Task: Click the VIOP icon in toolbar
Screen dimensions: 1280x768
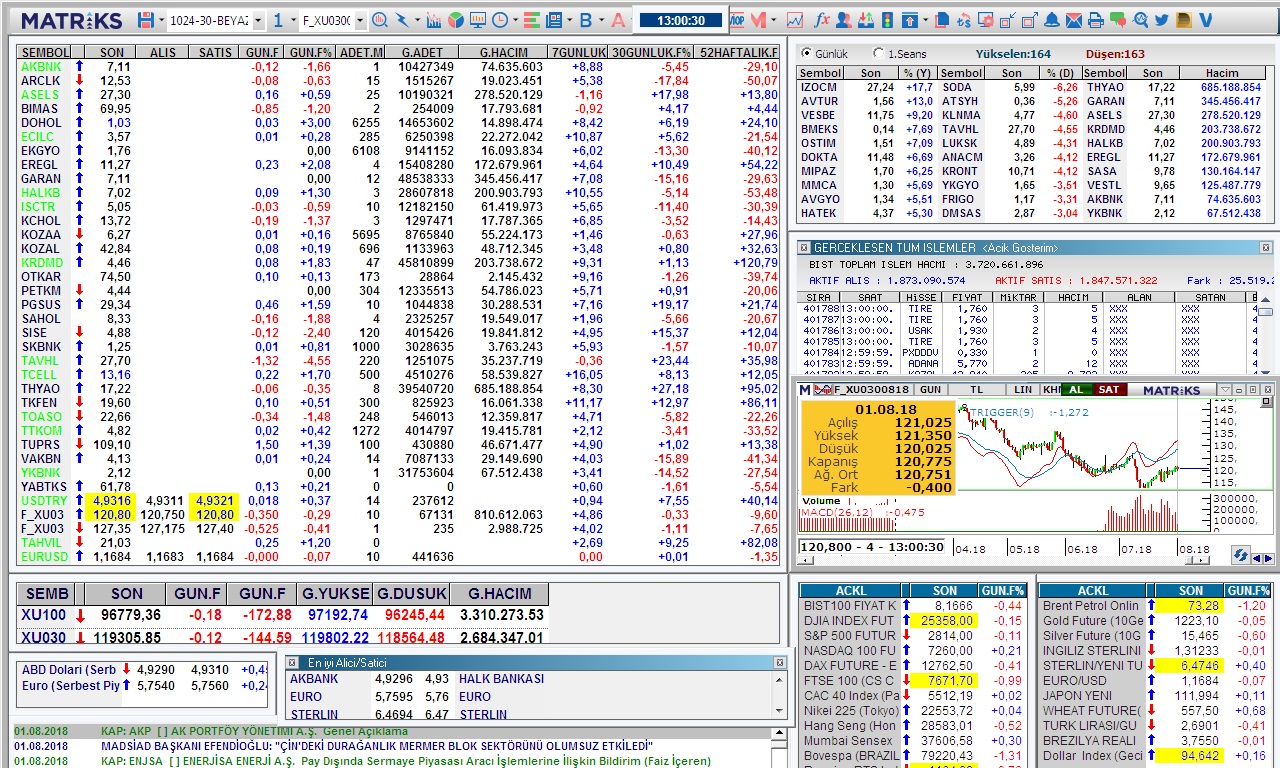Action: tap(737, 20)
